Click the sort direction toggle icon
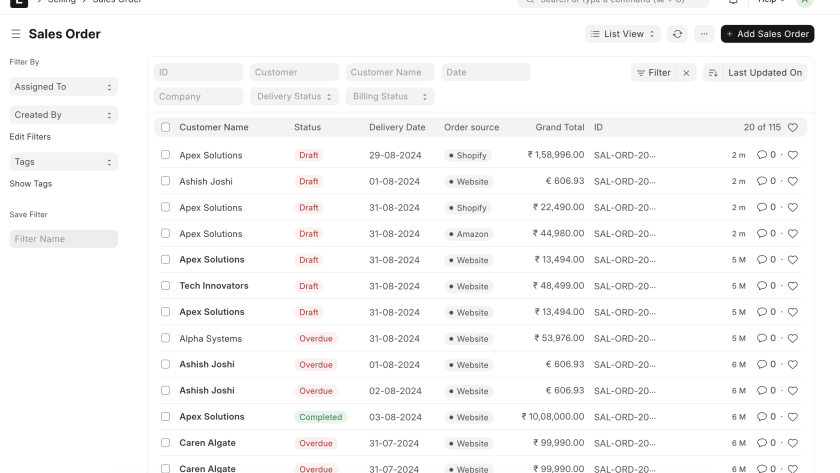This screenshot has width=840, height=473. tap(713, 73)
